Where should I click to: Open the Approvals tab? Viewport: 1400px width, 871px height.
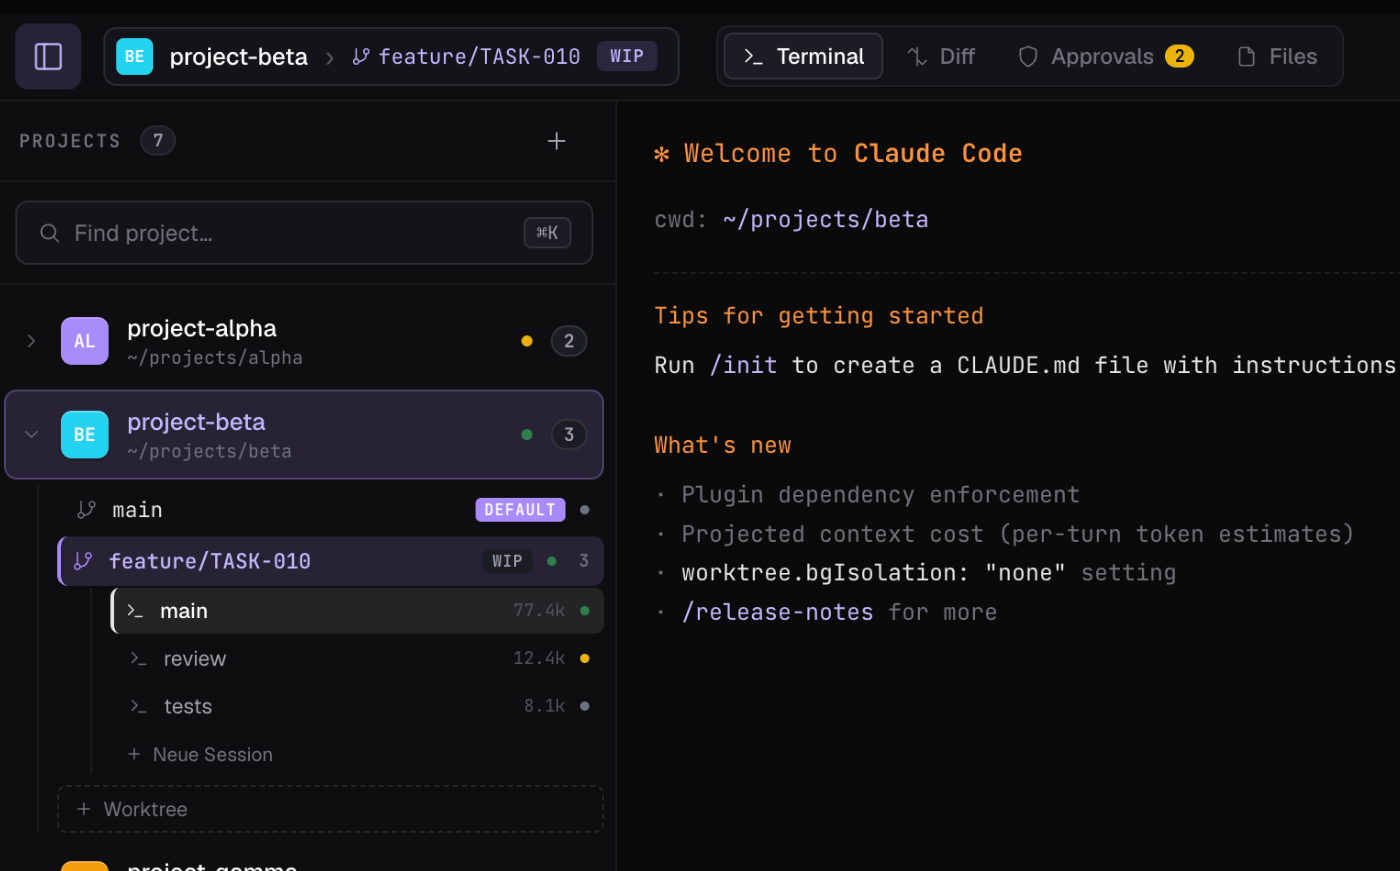[1105, 56]
